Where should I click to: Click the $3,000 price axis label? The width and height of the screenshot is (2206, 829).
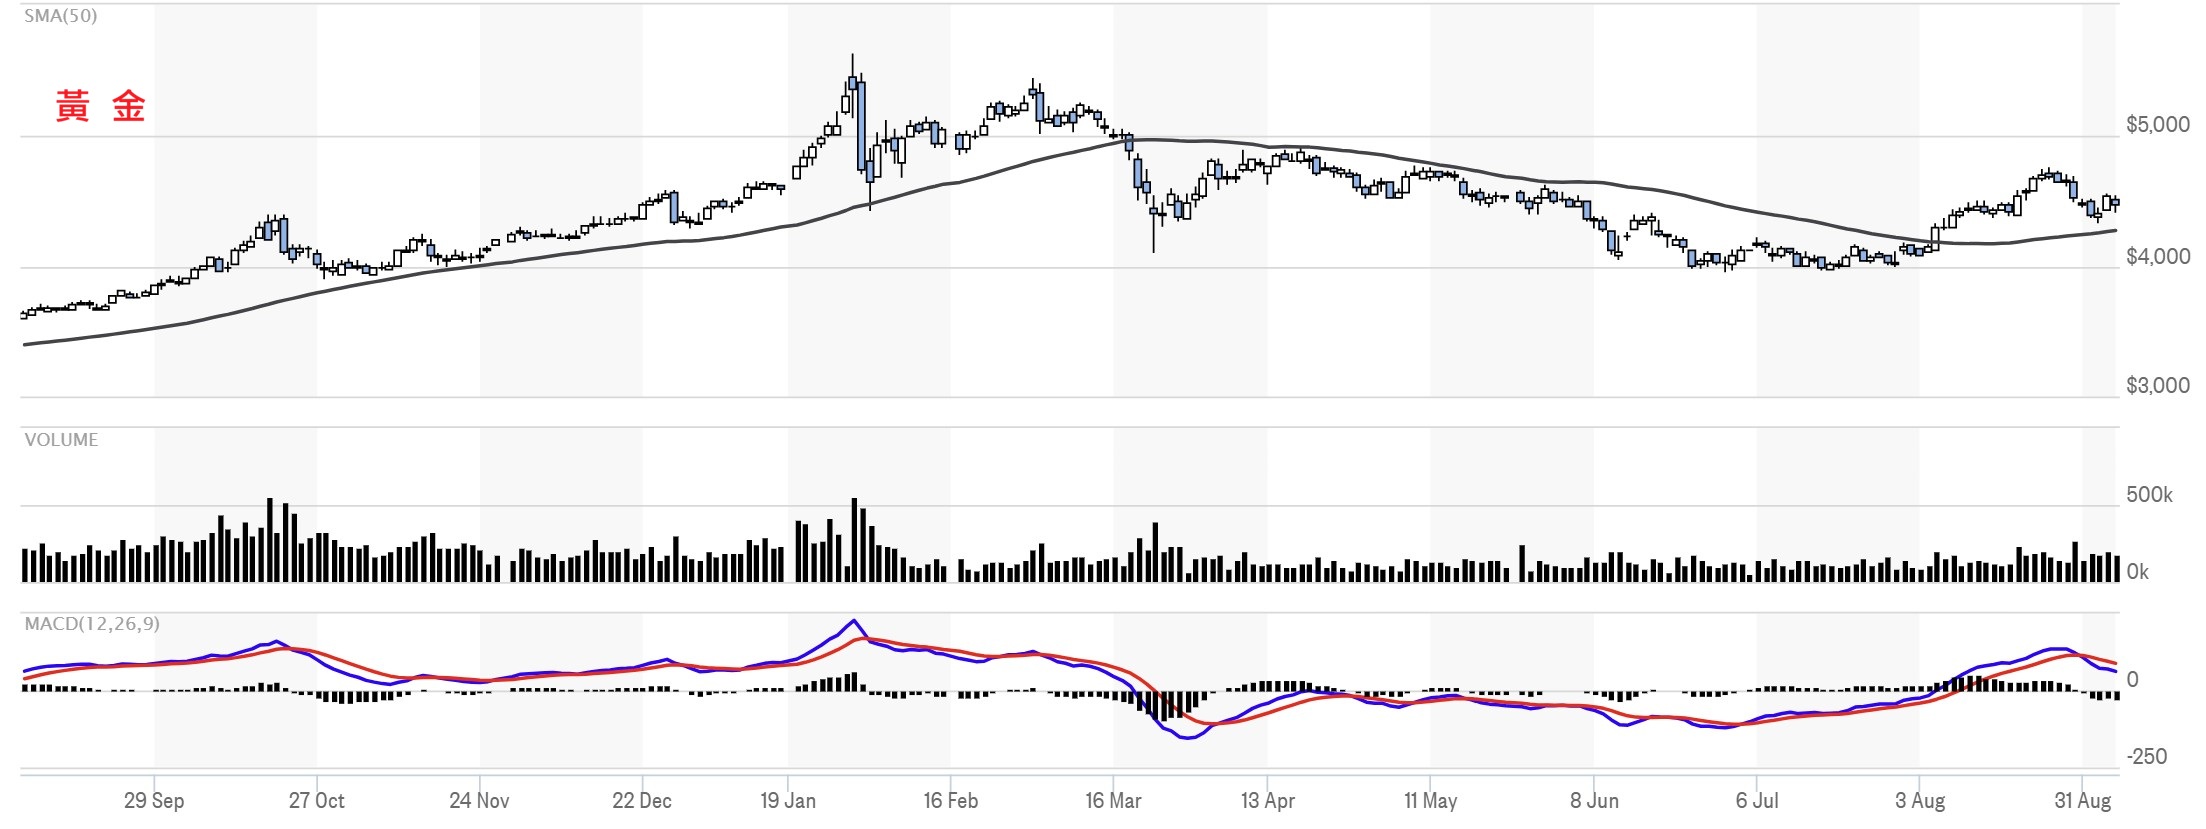2158,386
